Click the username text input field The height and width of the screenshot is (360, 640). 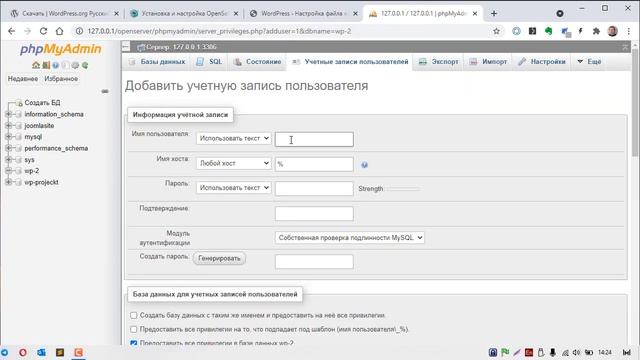(314, 139)
